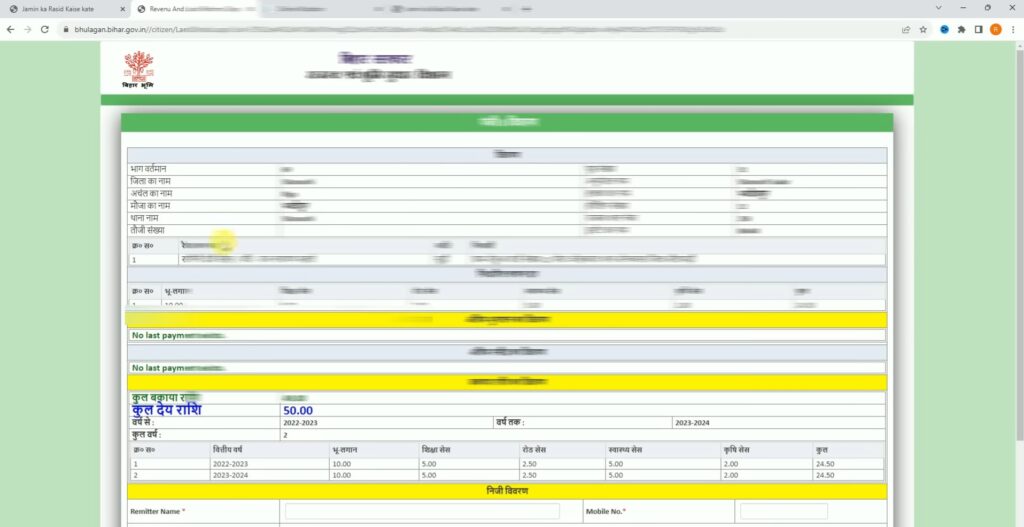Expand the tab search dropdown arrow

939,8
